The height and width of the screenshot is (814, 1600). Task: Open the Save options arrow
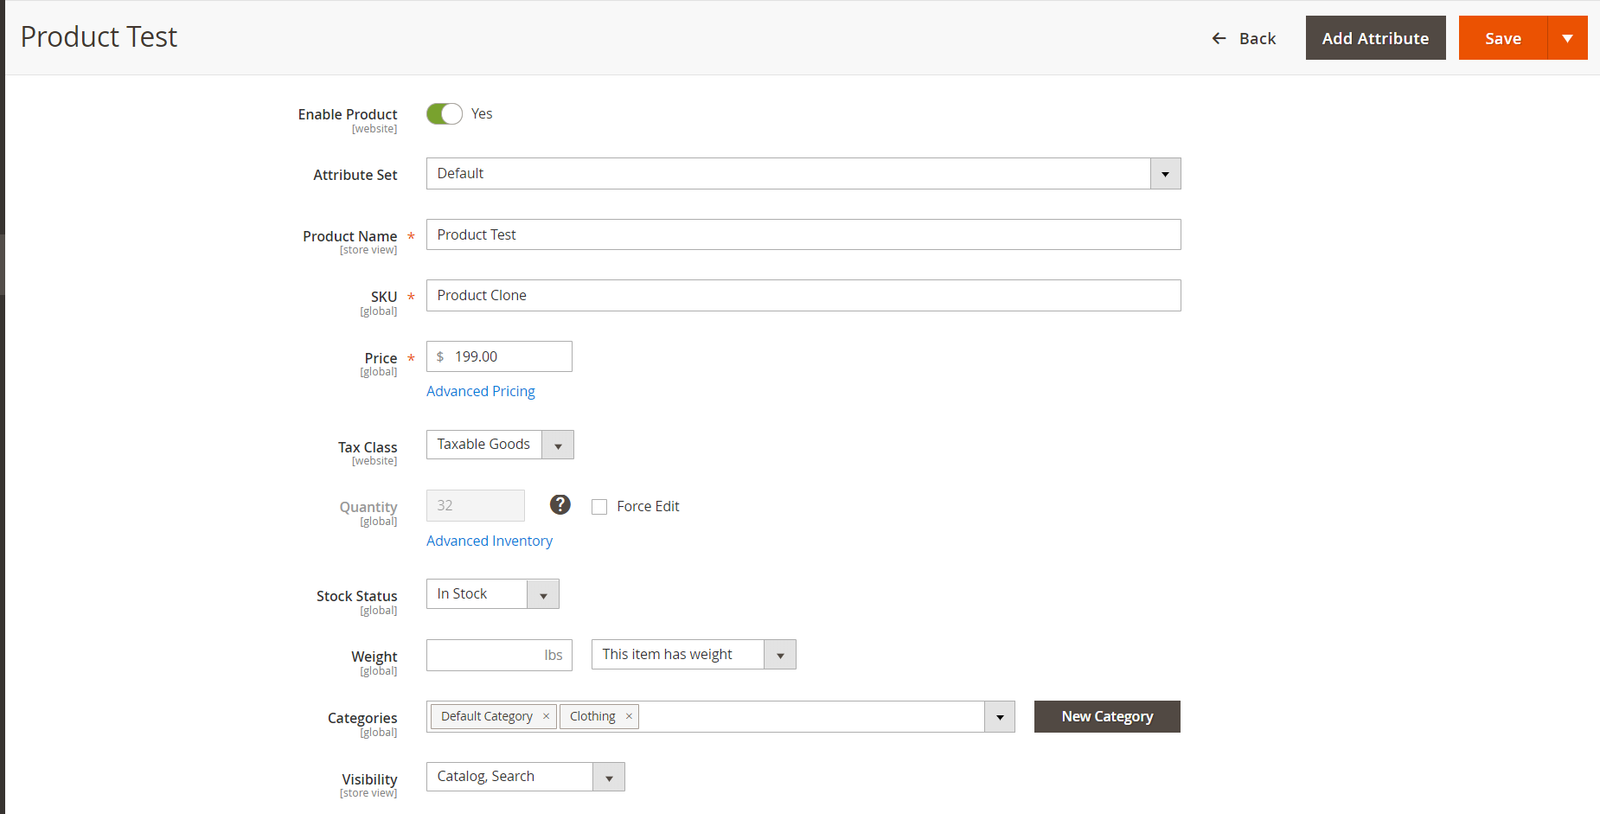point(1567,38)
